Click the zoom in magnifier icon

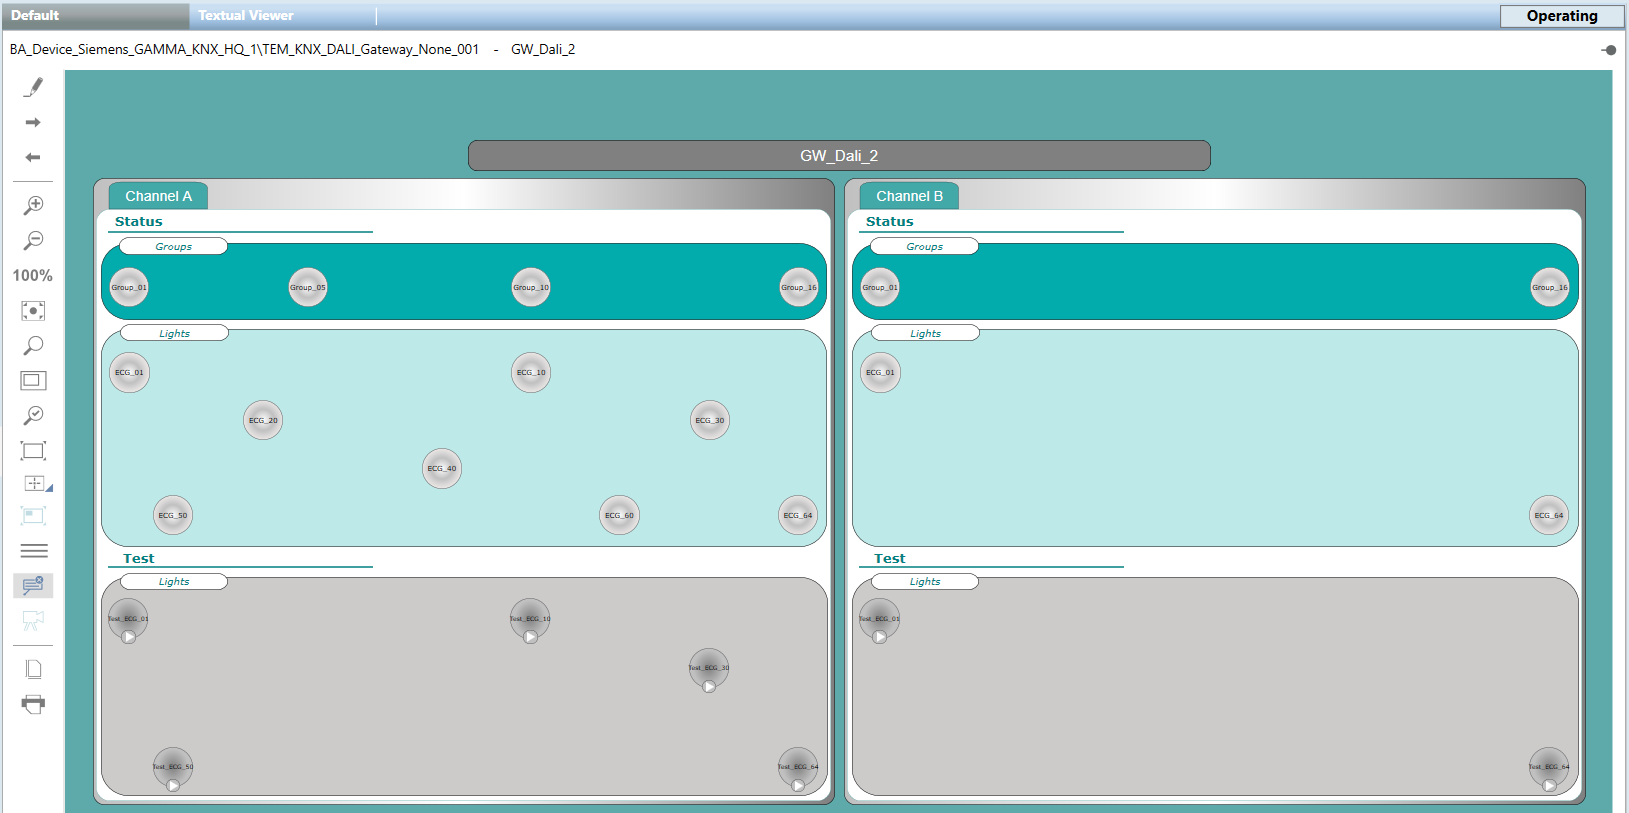coord(33,205)
